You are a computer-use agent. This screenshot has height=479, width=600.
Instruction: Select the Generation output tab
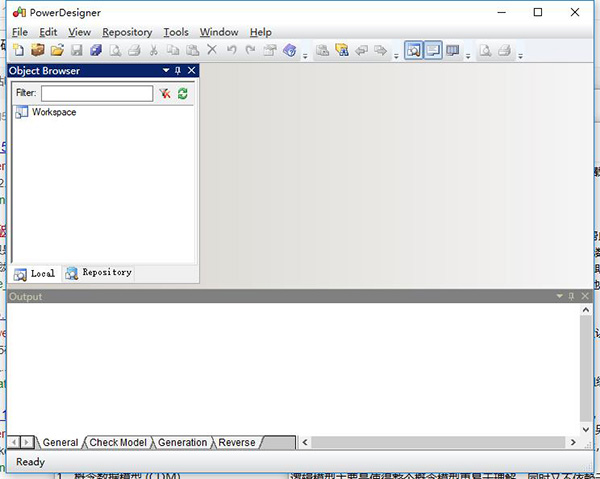coord(183,443)
